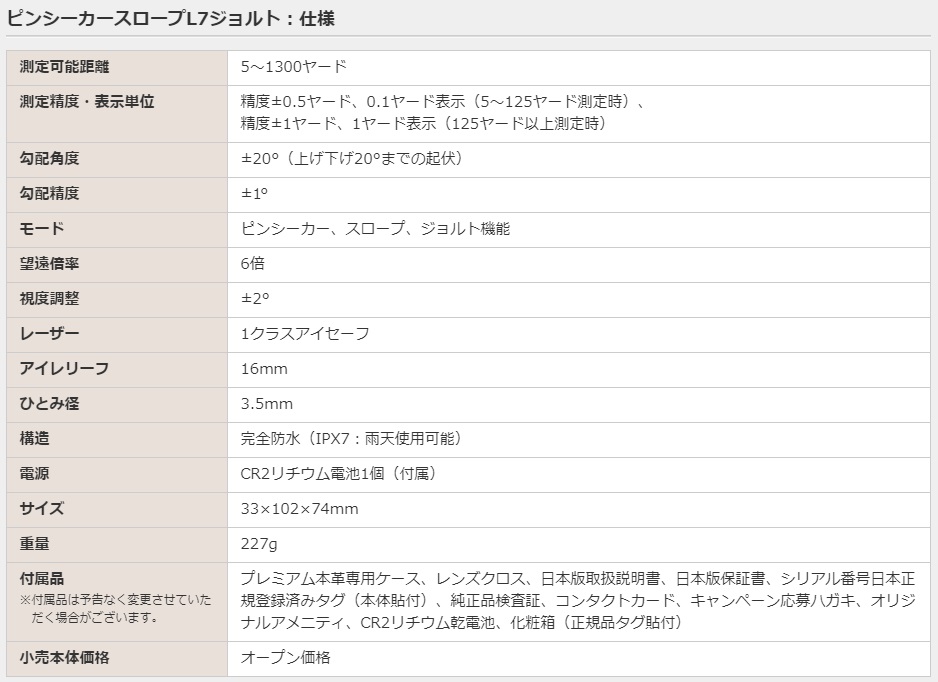Select the 付属品 label
Image resolution: width=938 pixels, height=682 pixels.
(x=41, y=578)
